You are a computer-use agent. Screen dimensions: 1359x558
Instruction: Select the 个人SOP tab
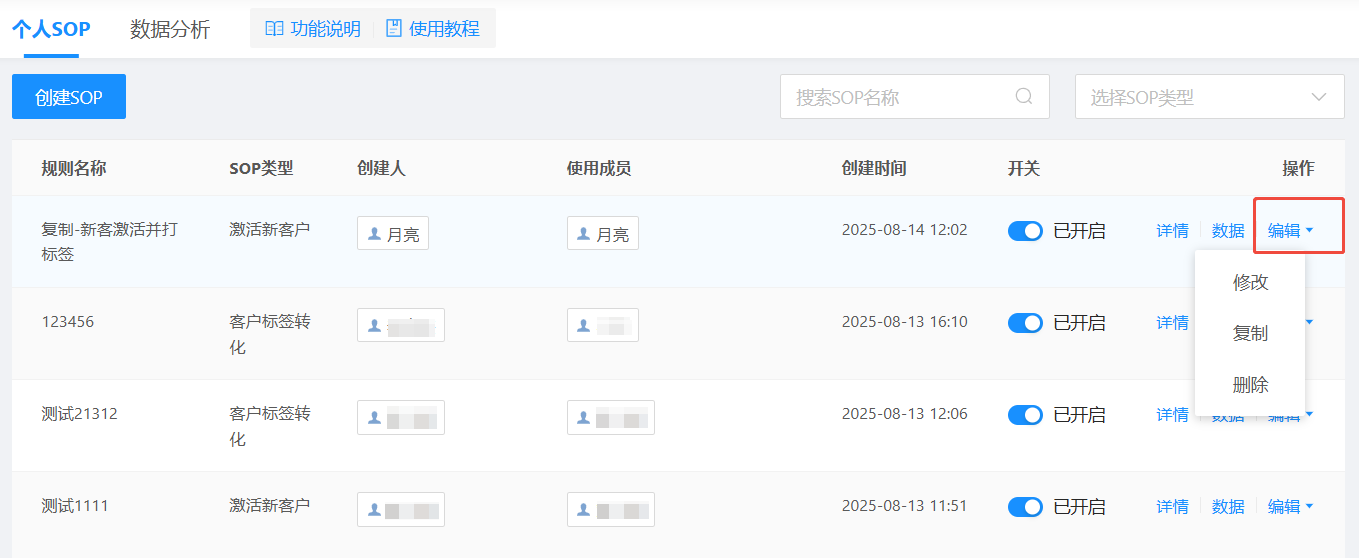[x=51, y=29]
